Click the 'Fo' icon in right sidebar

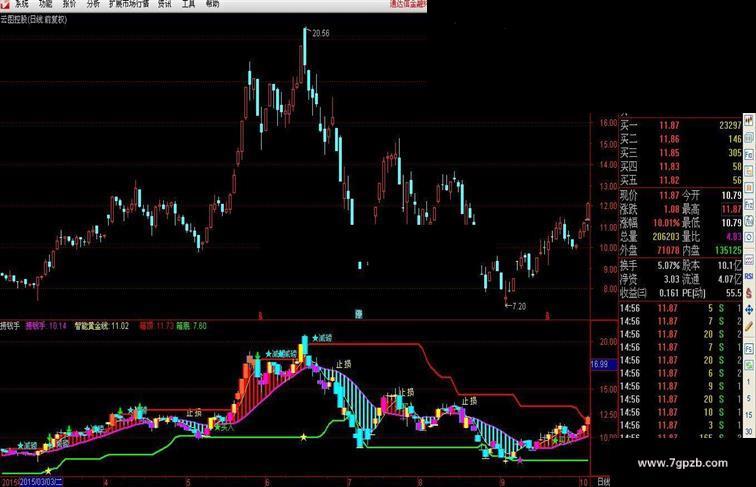pos(749,154)
